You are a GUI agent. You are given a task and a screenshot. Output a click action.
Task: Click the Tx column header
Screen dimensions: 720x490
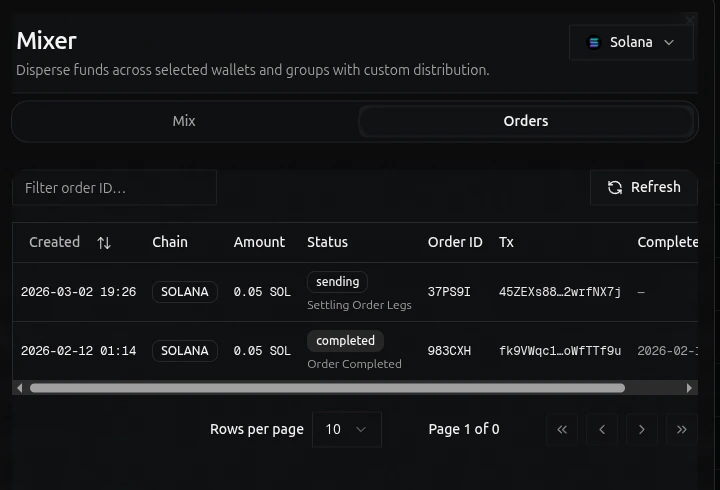click(506, 242)
